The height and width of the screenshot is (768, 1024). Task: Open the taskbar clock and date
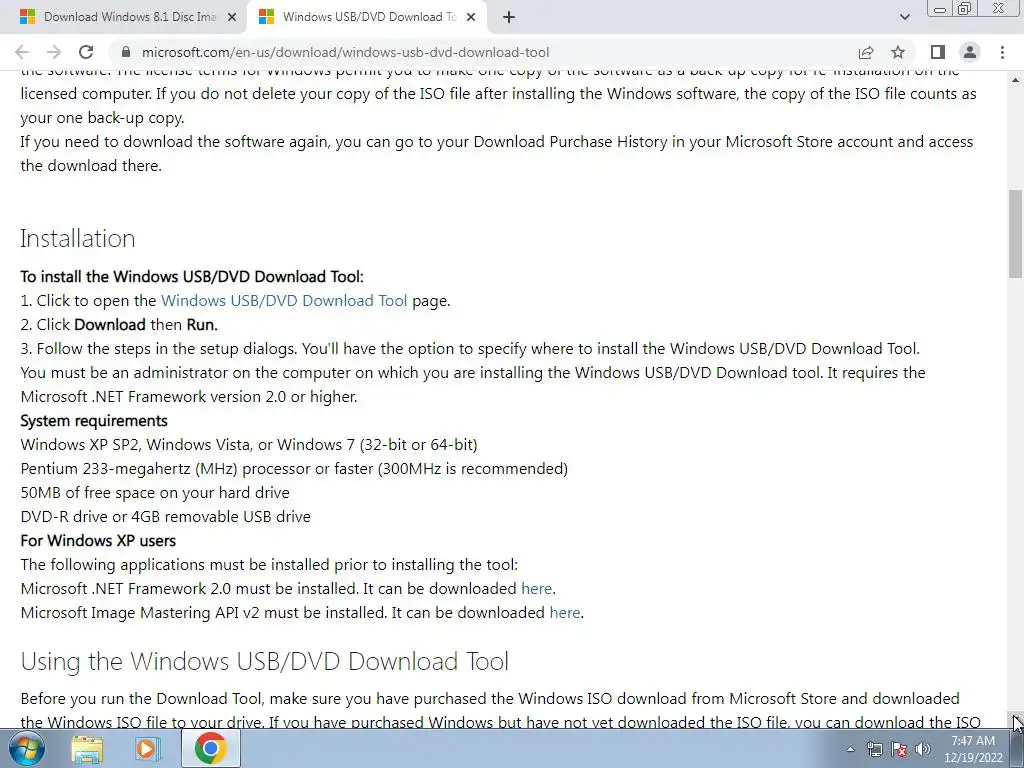973,749
